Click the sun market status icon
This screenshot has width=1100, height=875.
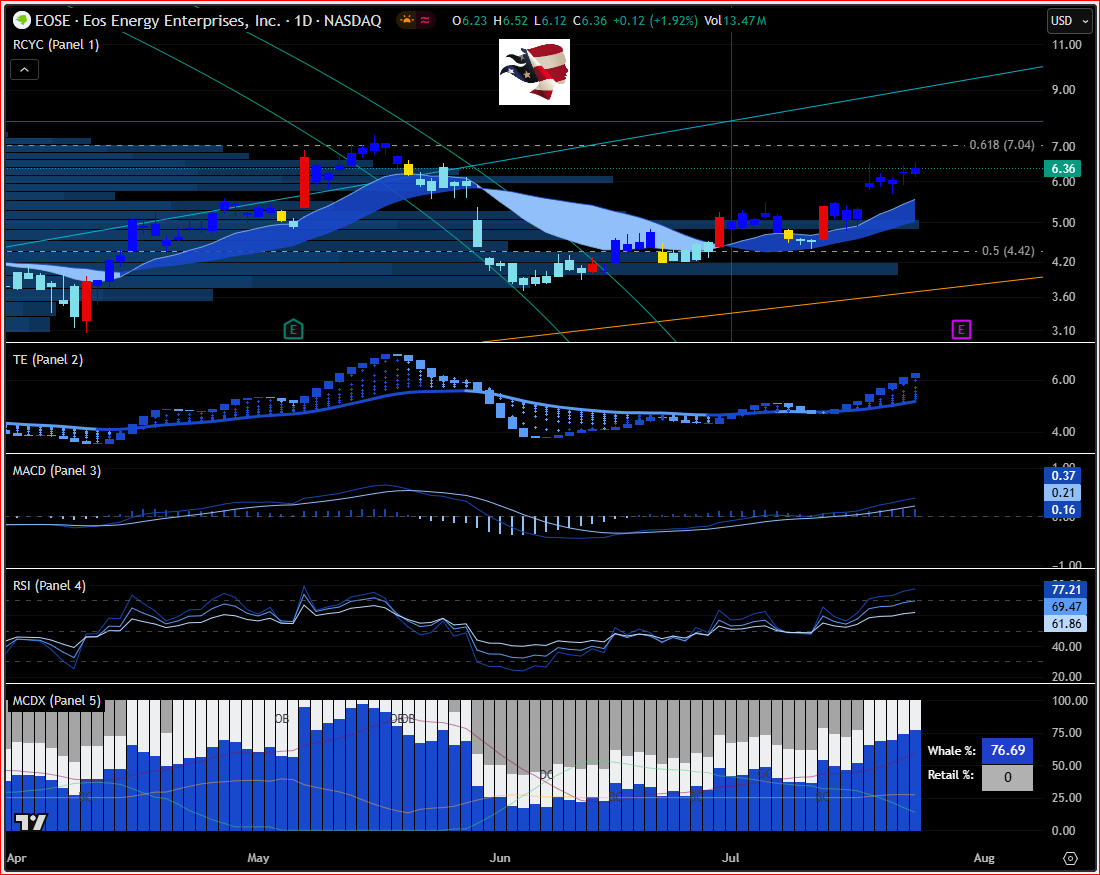[x=406, y=20]
